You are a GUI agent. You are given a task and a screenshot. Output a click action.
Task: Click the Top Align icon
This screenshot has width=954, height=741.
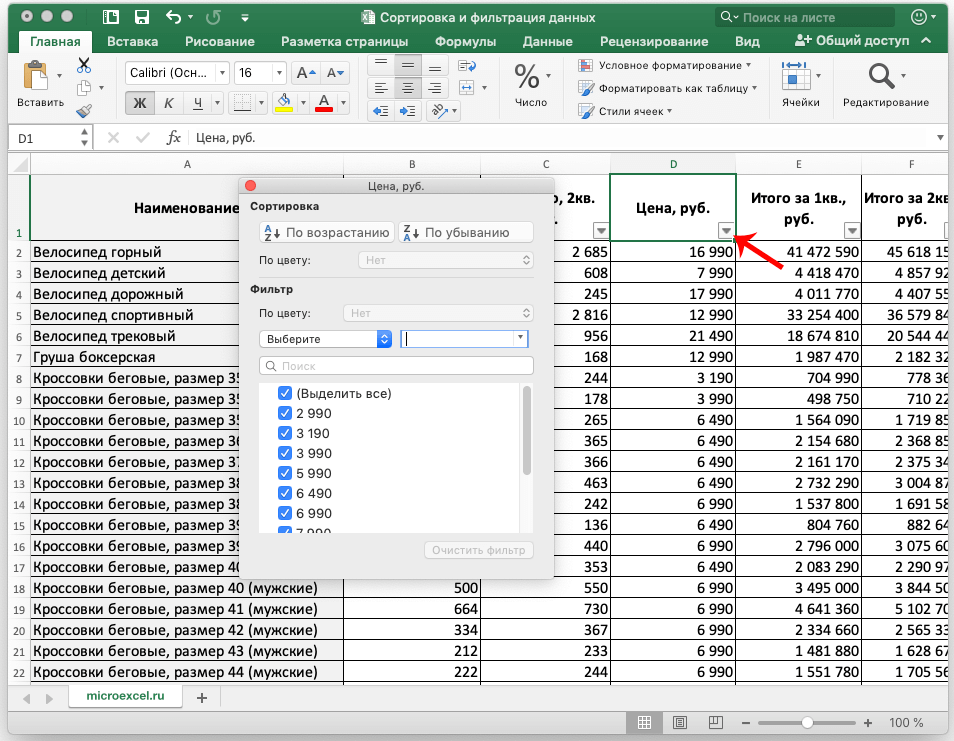[x=381, y=64]
